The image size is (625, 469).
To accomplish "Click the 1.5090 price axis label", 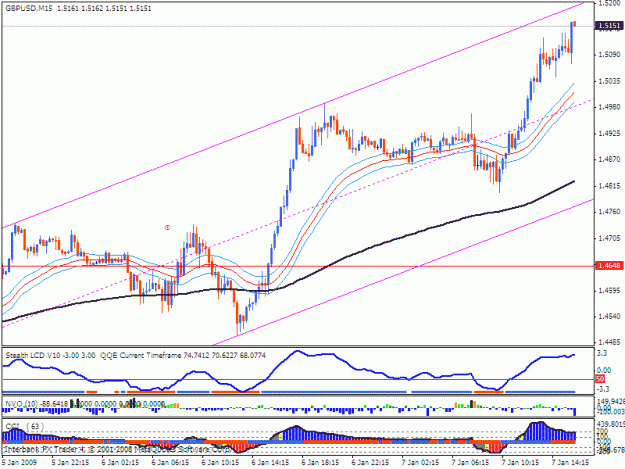I will pyautogui.click(x=610, y=54).
